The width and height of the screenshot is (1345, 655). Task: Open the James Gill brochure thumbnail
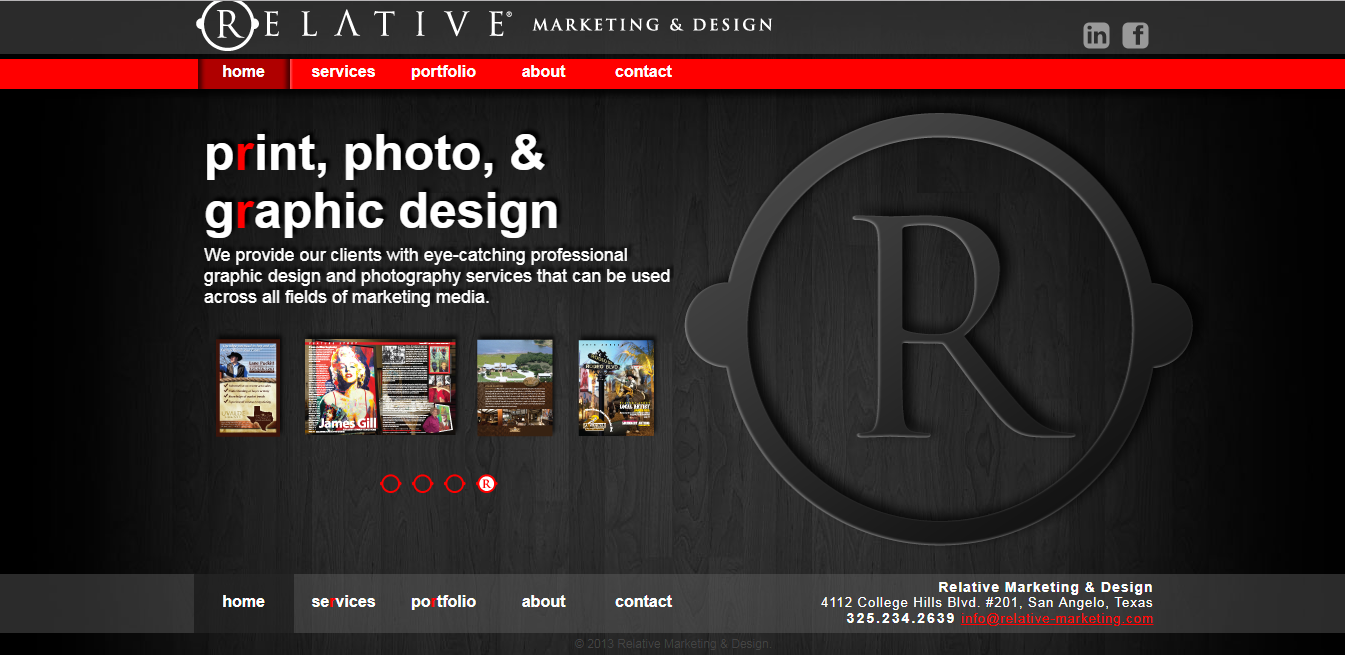(380, 386)
